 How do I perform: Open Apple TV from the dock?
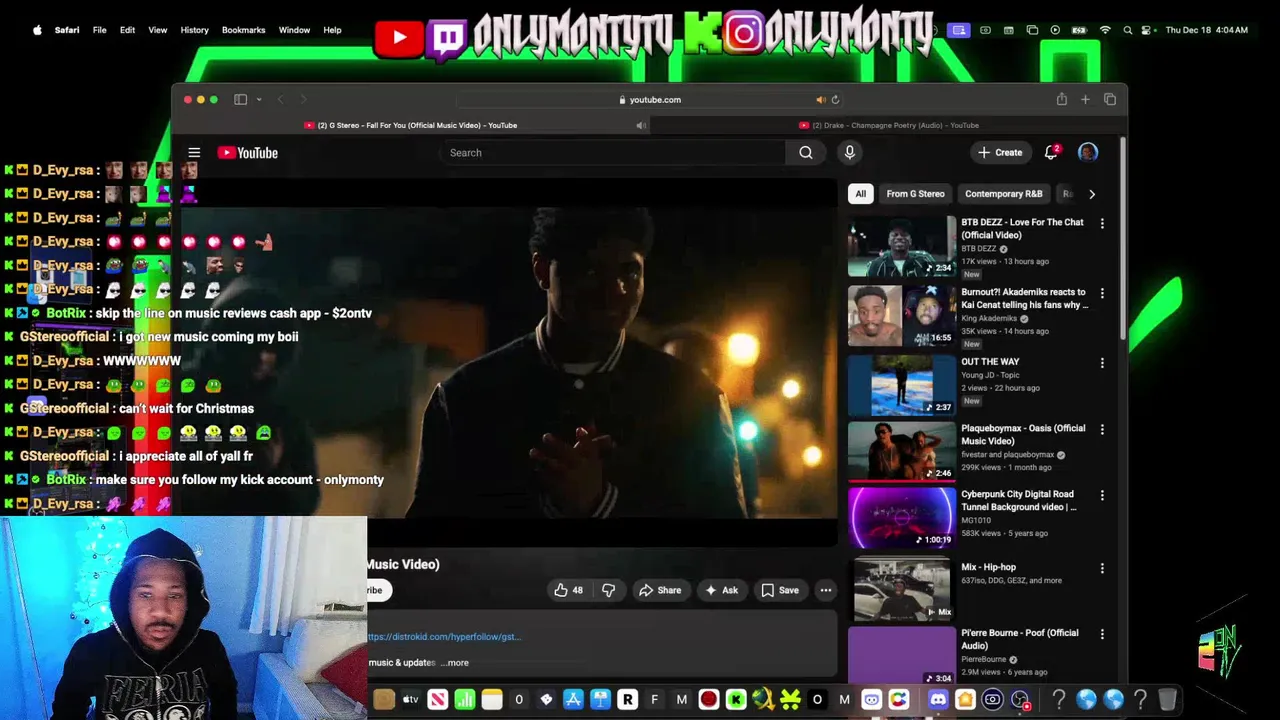tap(410, 700)
